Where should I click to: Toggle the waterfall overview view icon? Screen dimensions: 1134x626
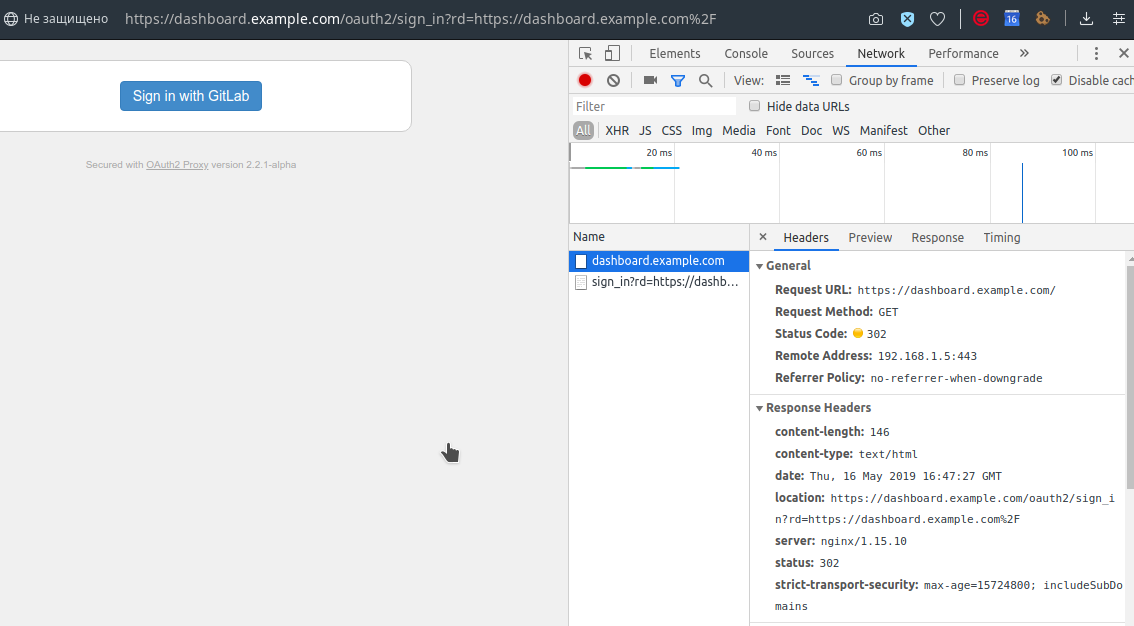click(x=811, y=80)
